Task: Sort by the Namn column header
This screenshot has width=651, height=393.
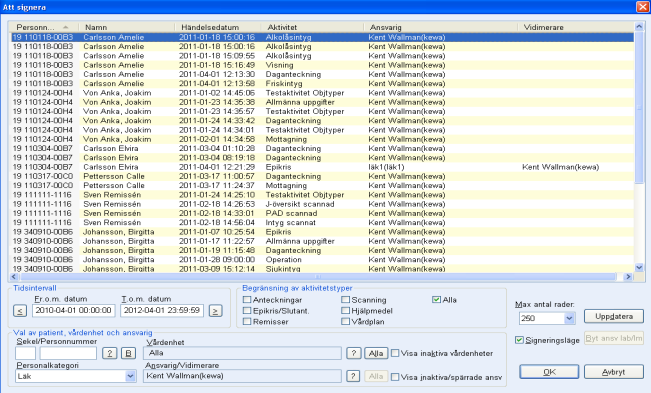Action: click(x=127, y=27)
